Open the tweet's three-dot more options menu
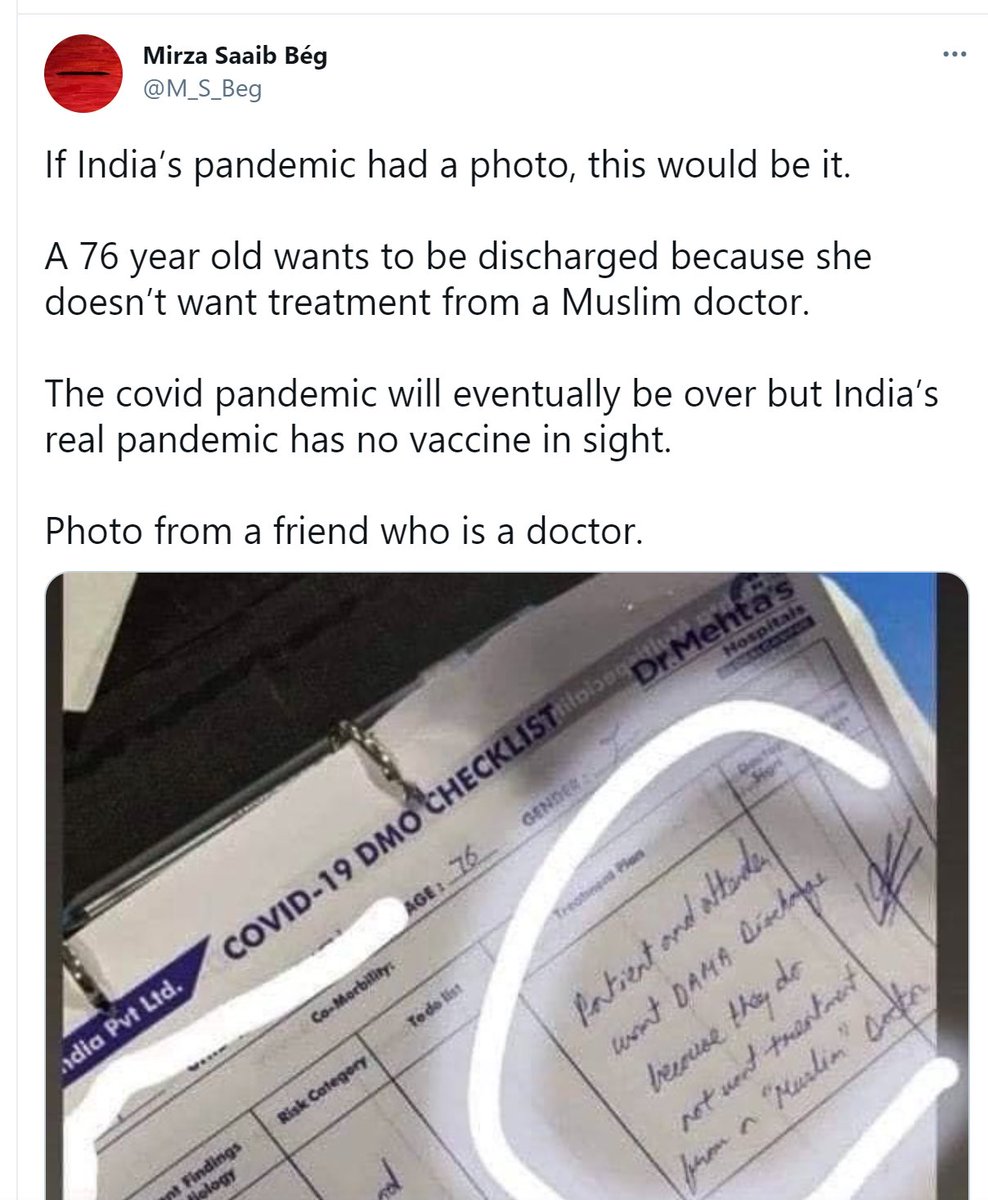Image resolution: width=988 pixels, height=1200 pixels. pos(955,54)
